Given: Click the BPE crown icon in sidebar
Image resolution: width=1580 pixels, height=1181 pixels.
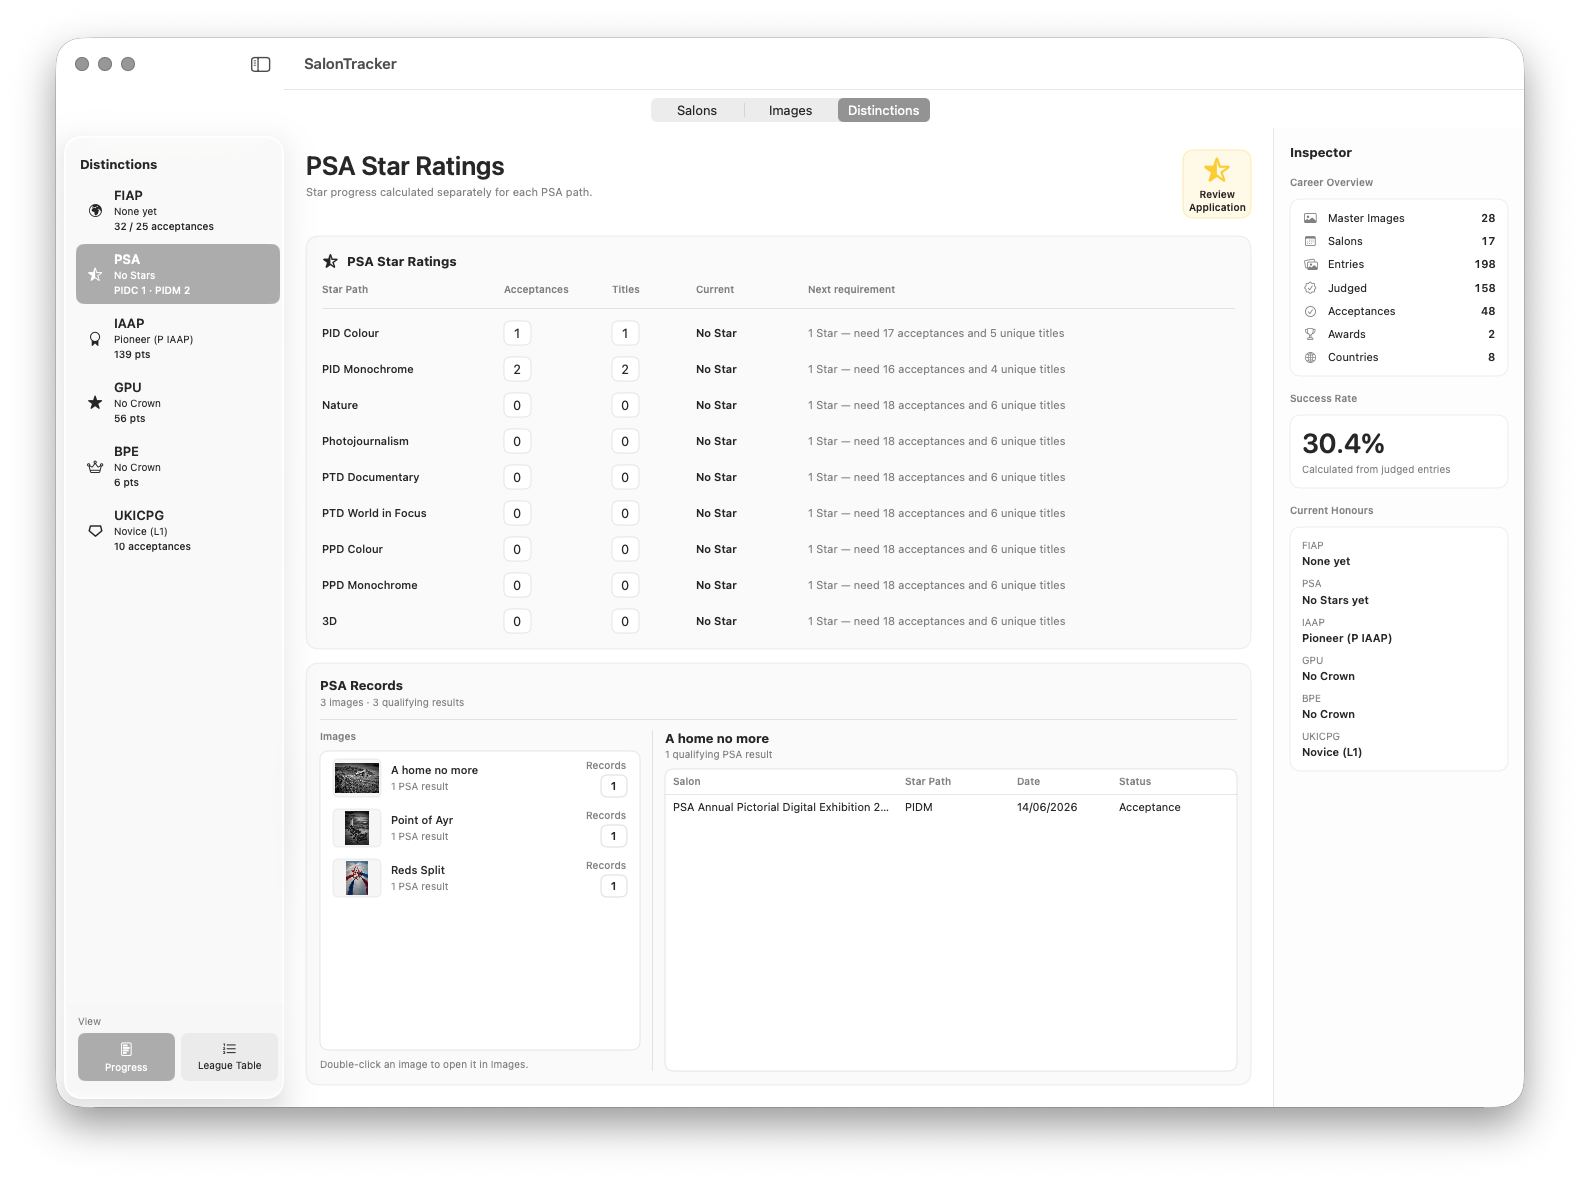Looking at the screenshot, I should pyautogui.click(x=95, y=467).
